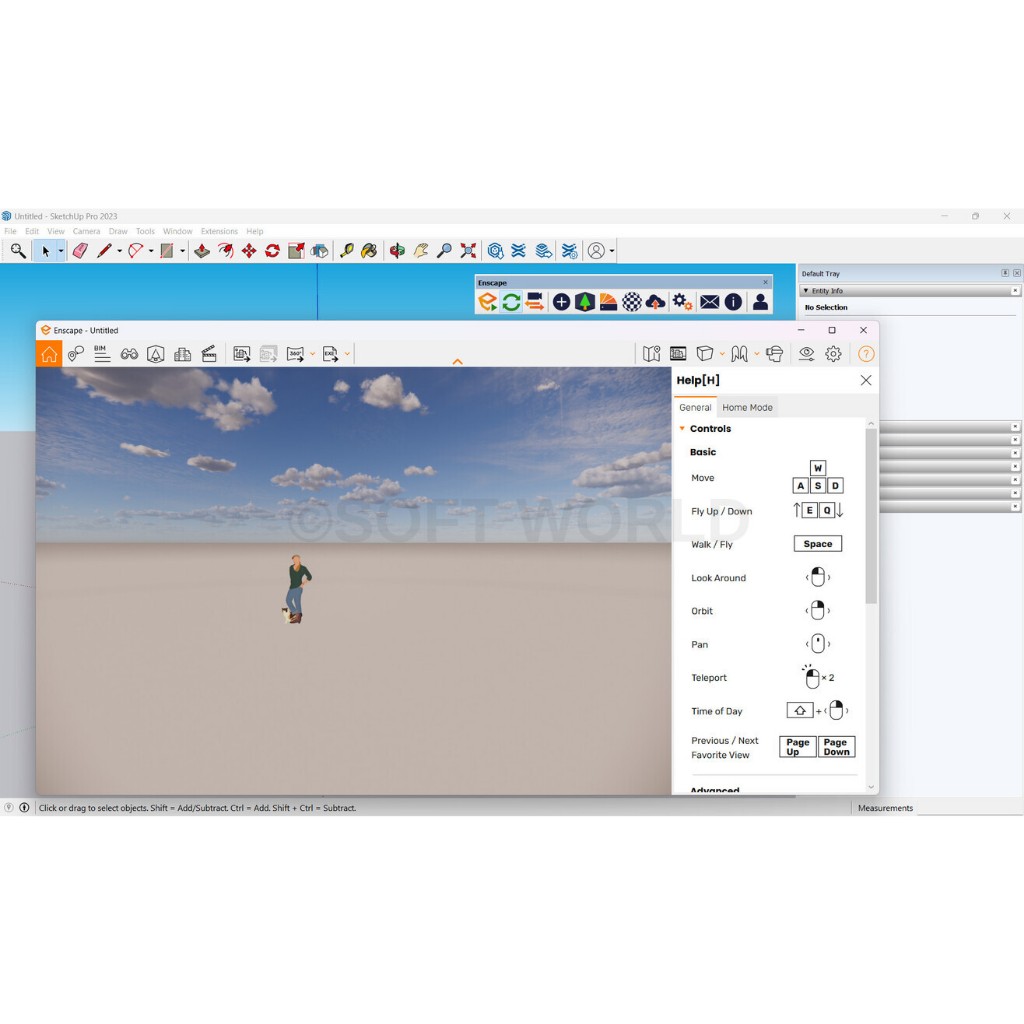Choose the Rotate tool in SketchUp toolbar
The image size is (1024, 1024).
pos(272,251)
